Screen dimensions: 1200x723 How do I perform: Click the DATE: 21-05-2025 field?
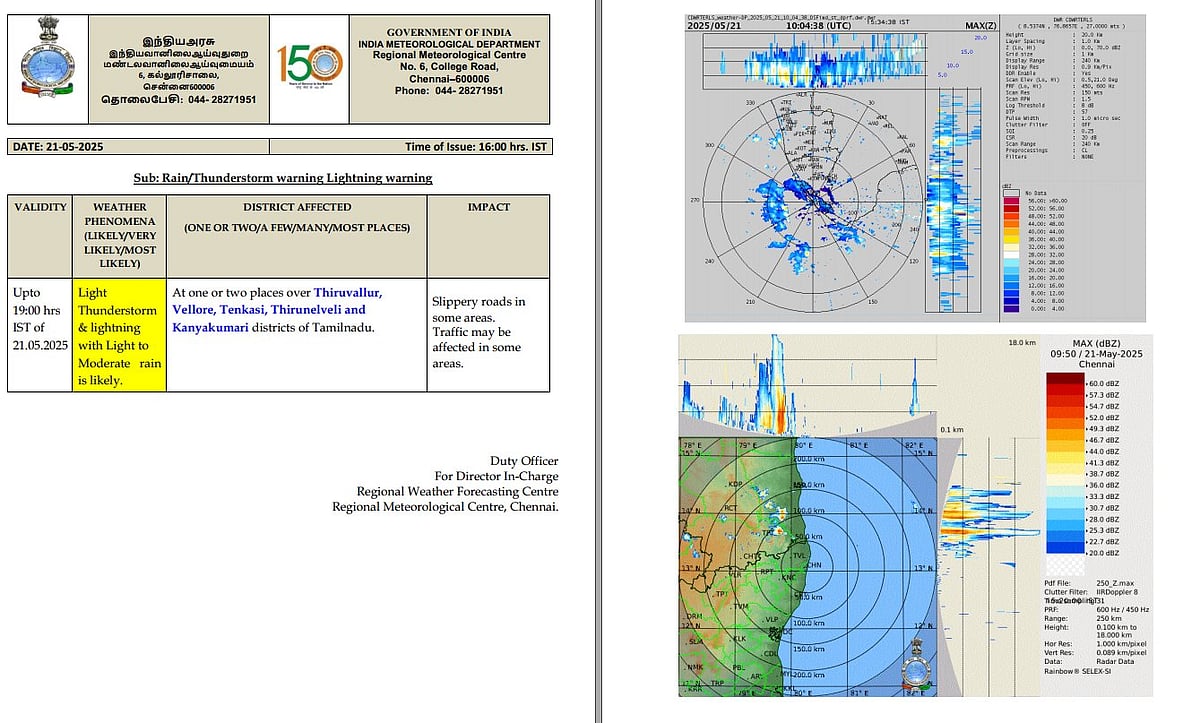point(58,147)
